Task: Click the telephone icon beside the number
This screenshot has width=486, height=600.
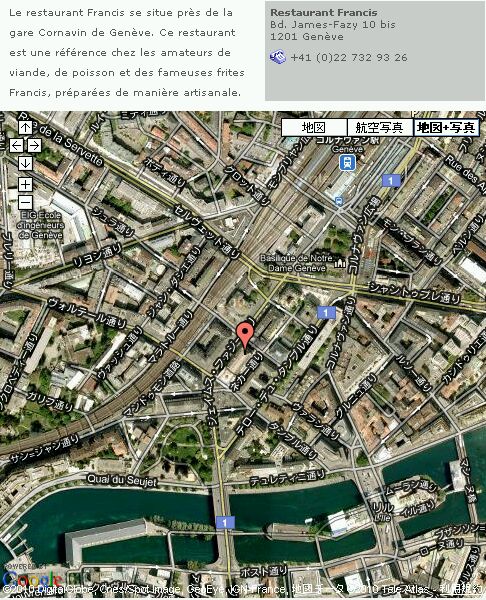Action: (x=278, y=57)
